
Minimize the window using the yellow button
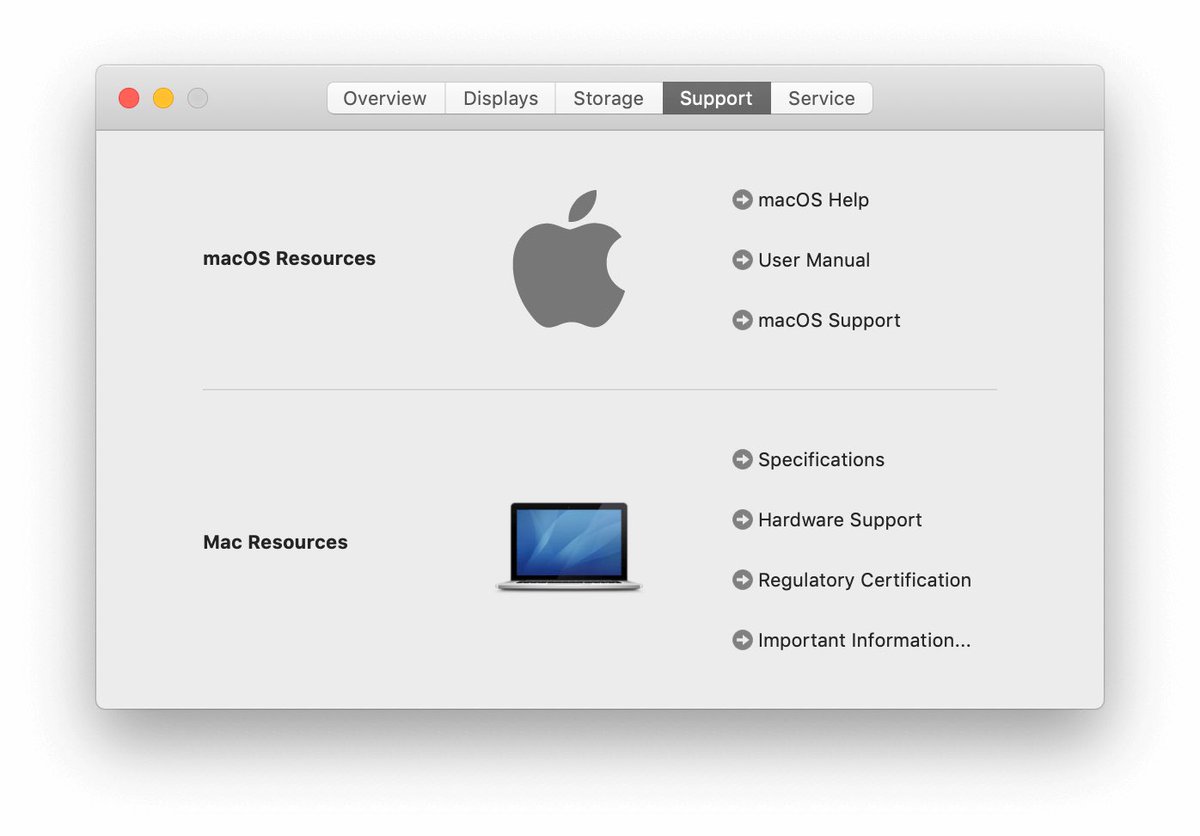[163, 98]
